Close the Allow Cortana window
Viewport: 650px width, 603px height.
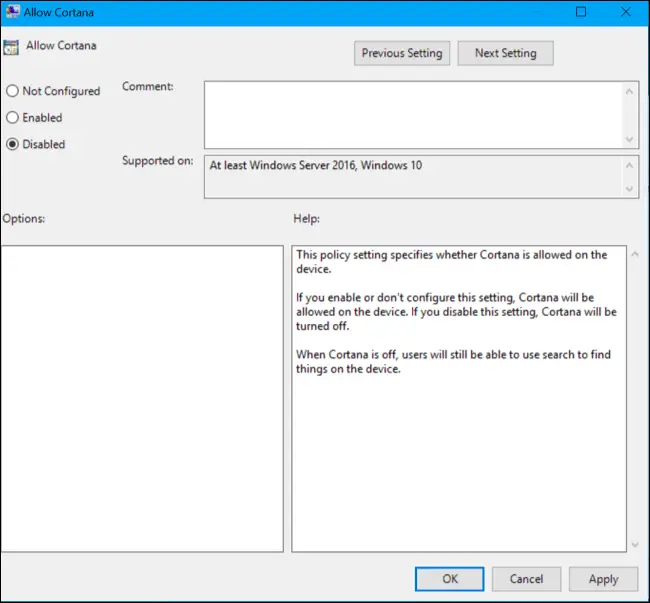626,12
